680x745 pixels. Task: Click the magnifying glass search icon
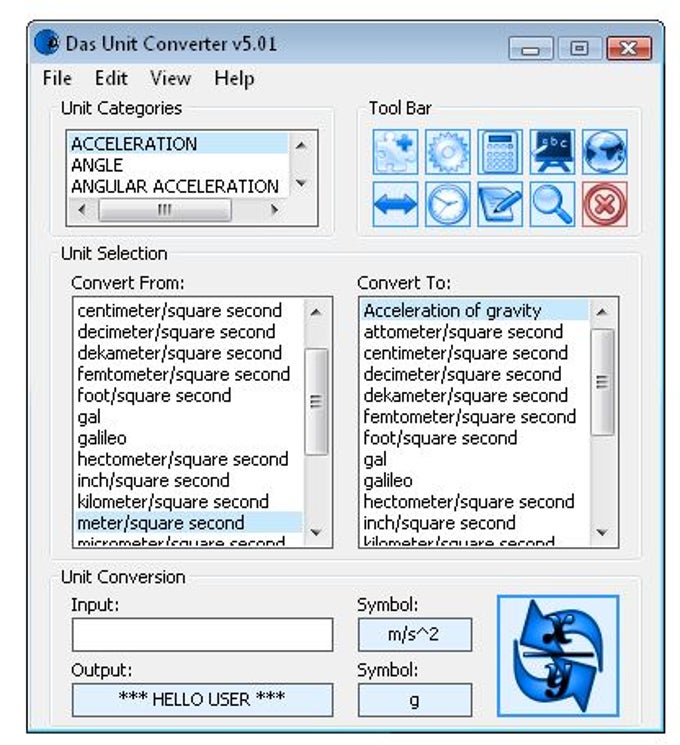(x=552, y=204)
